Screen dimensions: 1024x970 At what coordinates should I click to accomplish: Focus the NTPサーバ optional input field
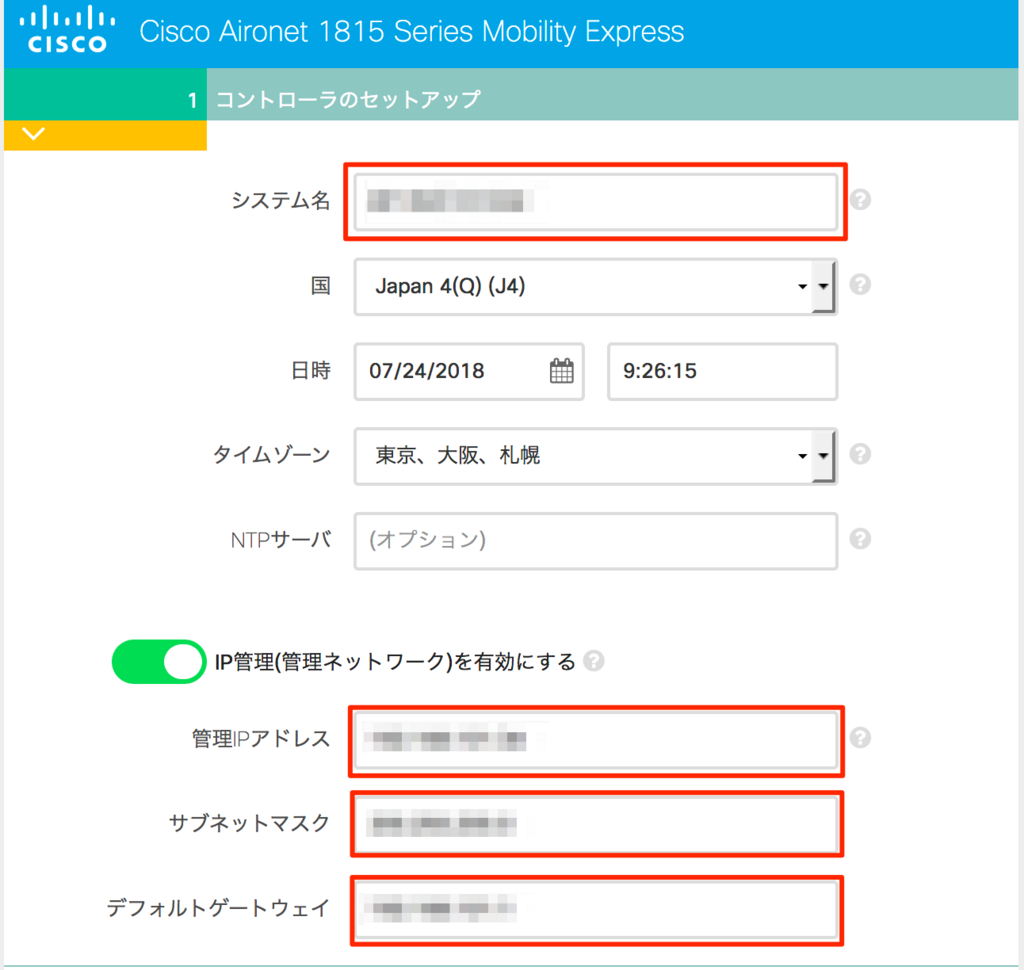596,541
